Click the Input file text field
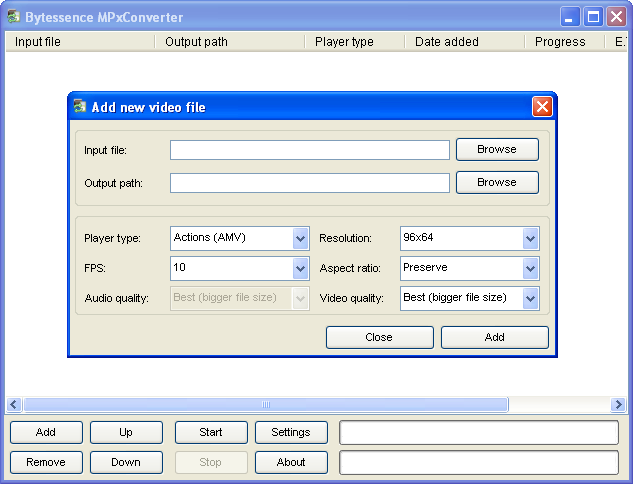The image size is (633, 484). coord(310,150)
